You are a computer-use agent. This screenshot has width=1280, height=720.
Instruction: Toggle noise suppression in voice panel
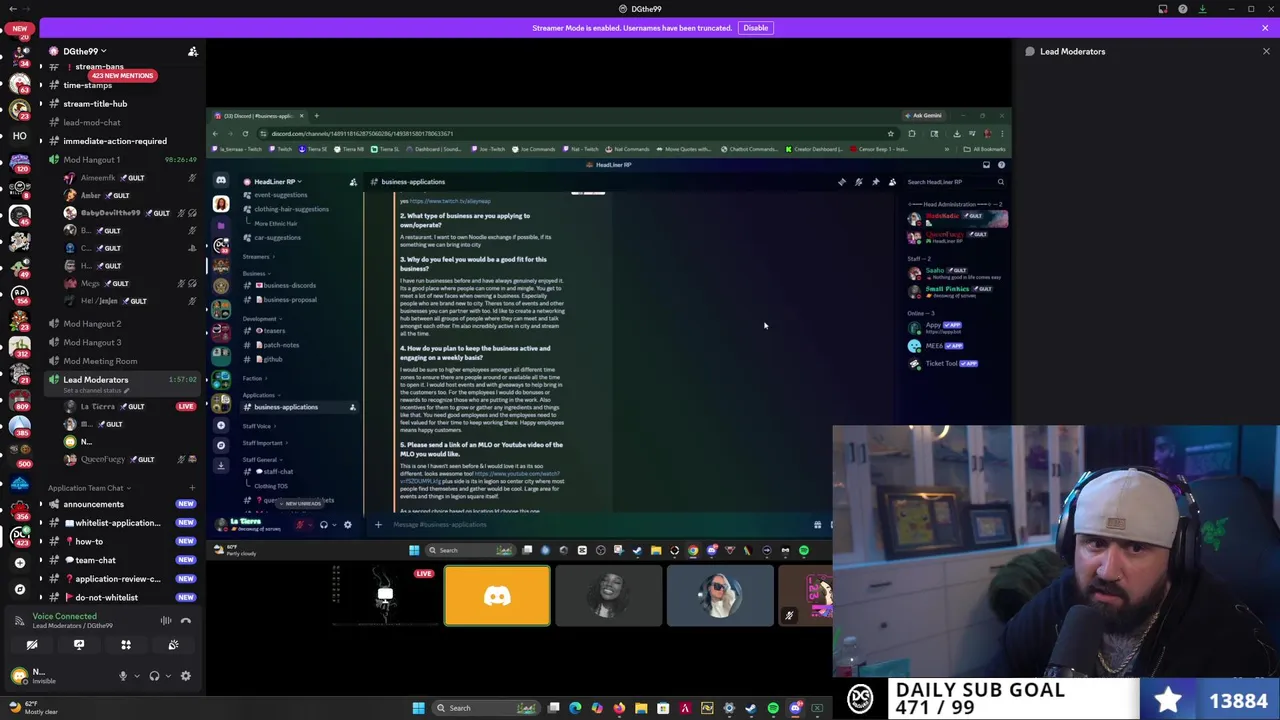(x=166, y=621)
